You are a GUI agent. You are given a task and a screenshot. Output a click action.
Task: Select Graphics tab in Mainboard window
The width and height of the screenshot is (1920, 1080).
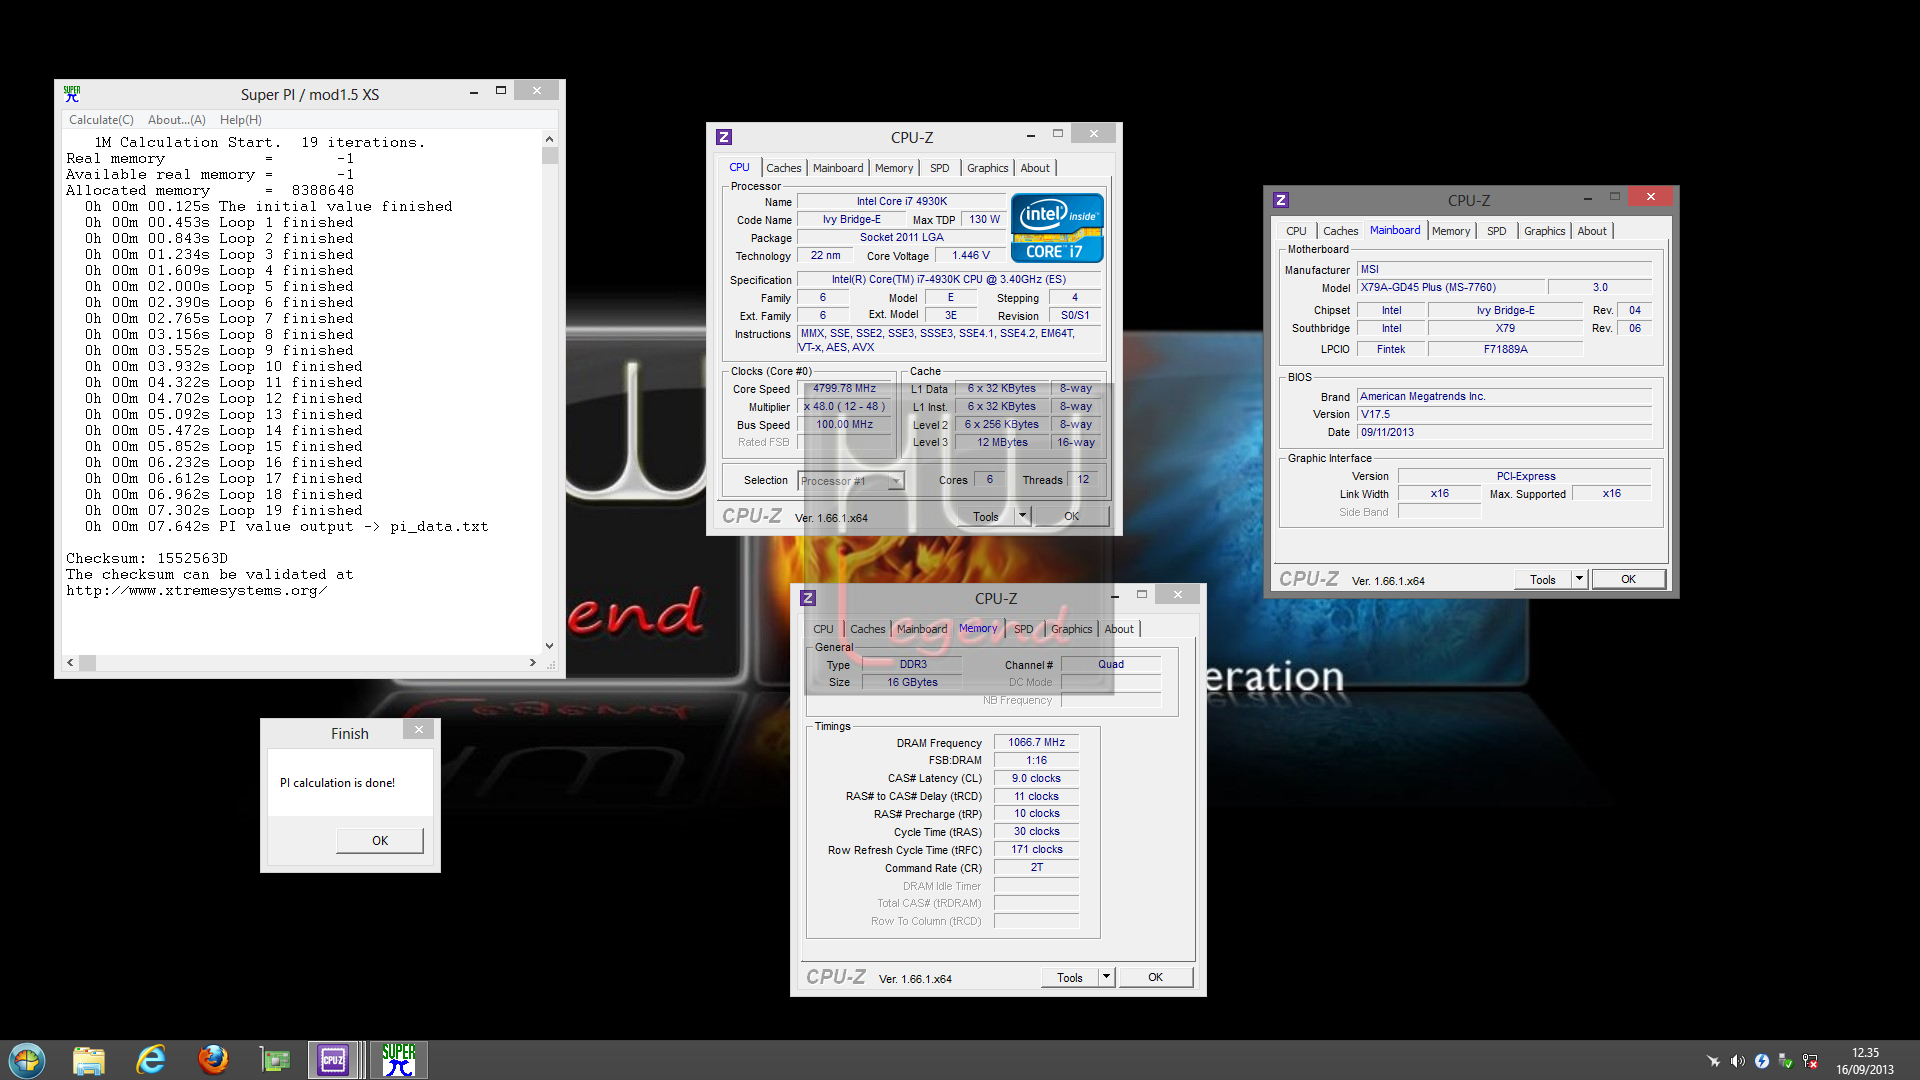coord(1545,231)
